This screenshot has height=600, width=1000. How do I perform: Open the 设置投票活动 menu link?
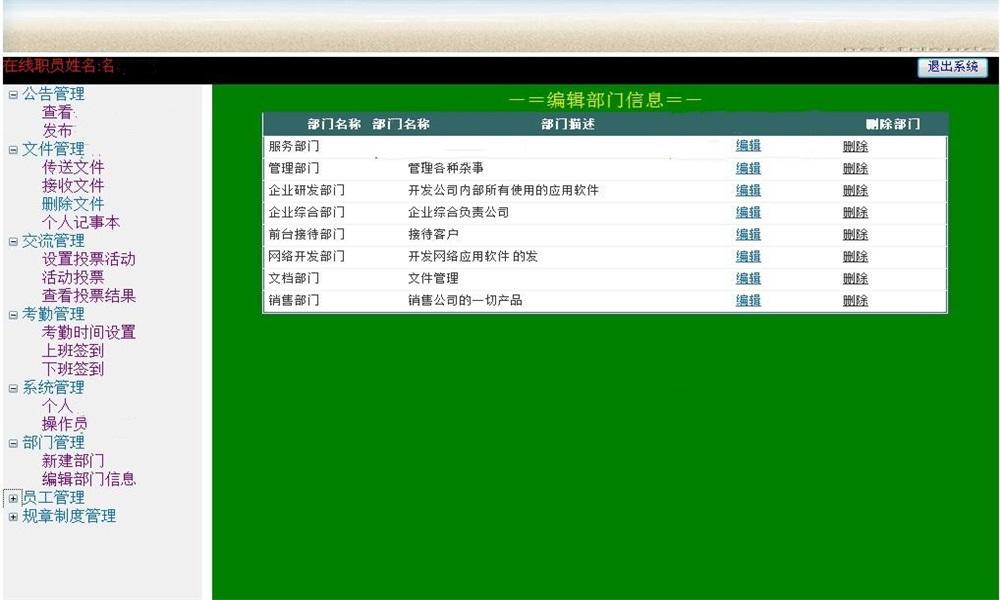[89, 260]
